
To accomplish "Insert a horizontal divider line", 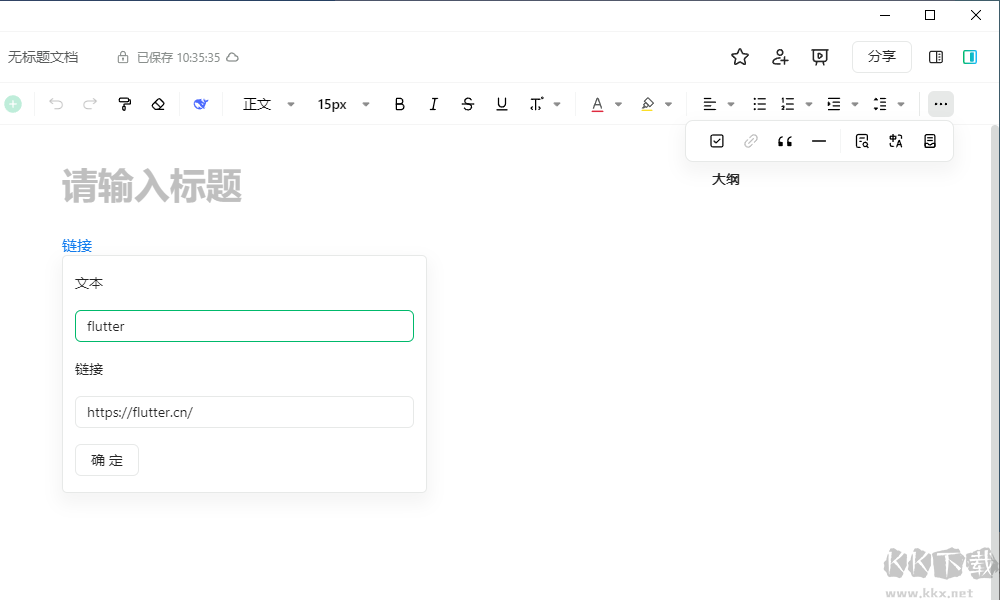I will pos(819,141).
